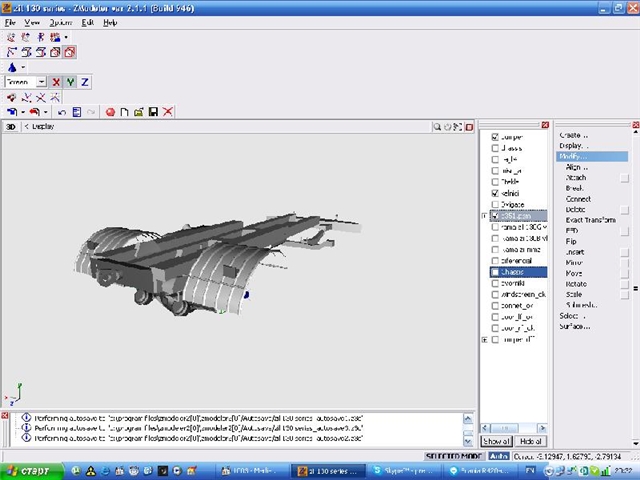
Task: Select the vertices level icon
Action: point(11,52)
